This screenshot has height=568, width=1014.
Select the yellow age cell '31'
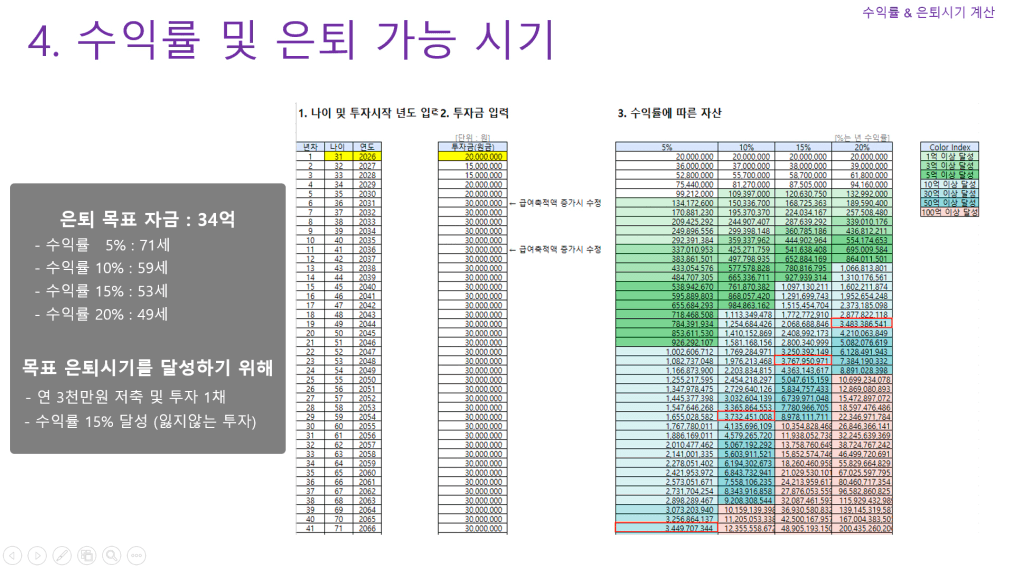click(x=338, y=157)
